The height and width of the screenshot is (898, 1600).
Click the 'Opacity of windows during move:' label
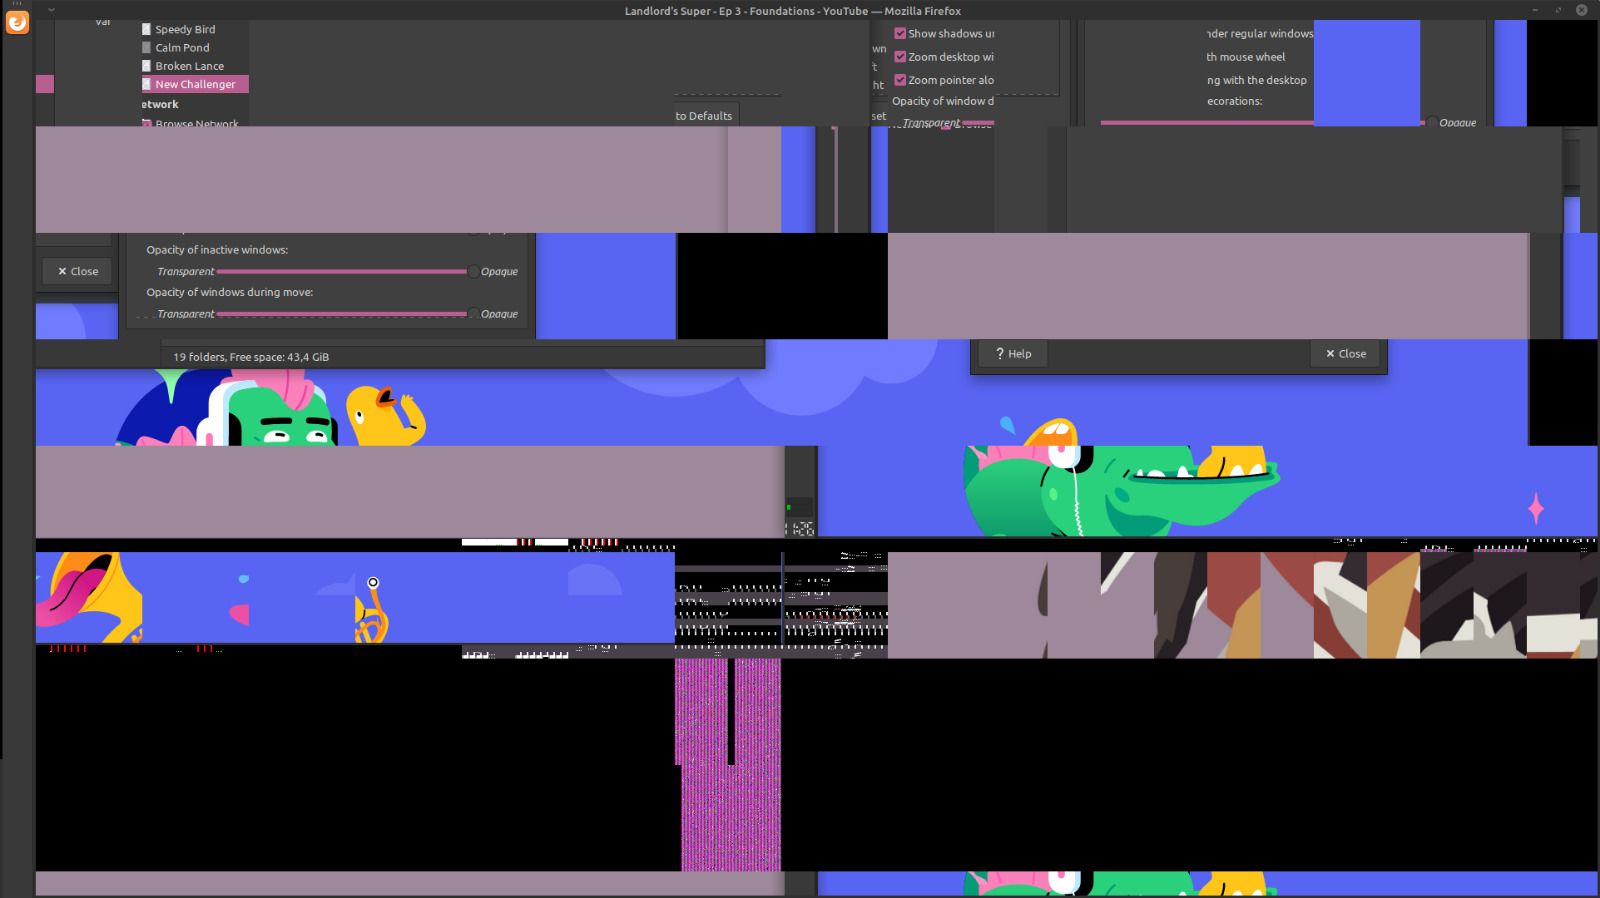230,292
